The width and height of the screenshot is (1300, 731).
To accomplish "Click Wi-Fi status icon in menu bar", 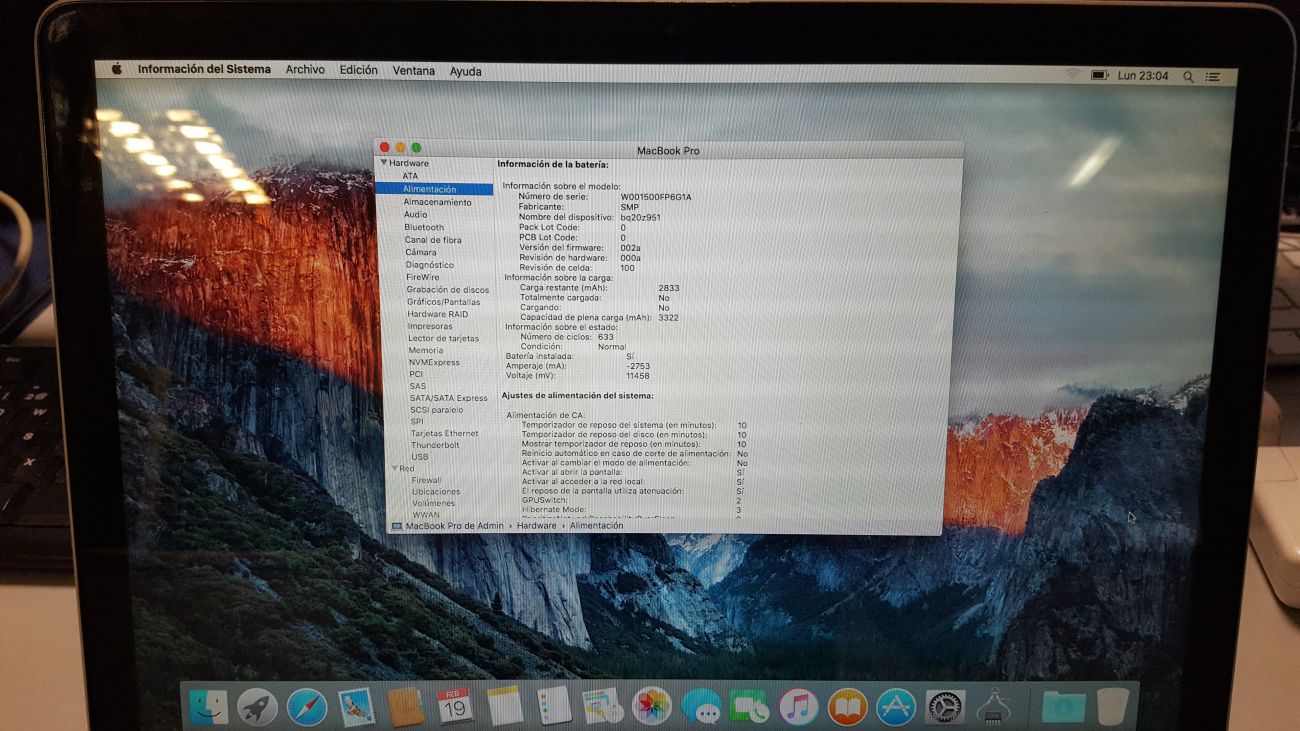I will pos(1072,75).
